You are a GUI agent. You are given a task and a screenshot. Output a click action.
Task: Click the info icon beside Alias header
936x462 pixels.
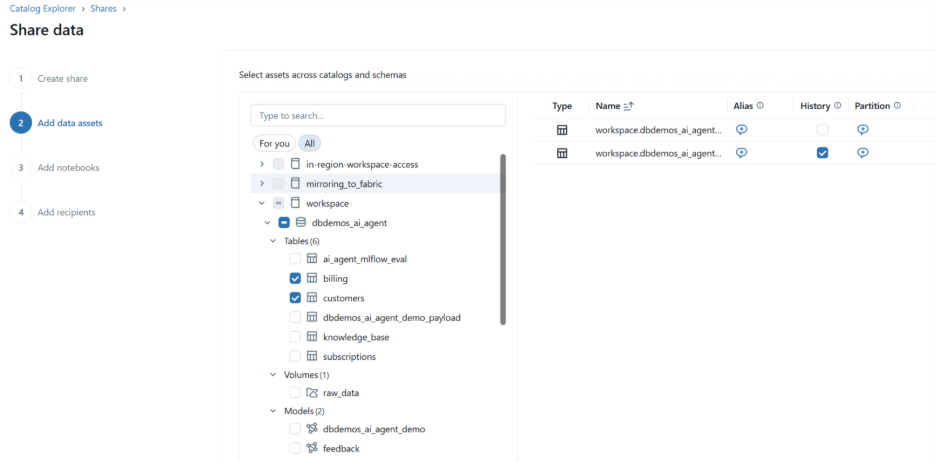pos(760,106)
